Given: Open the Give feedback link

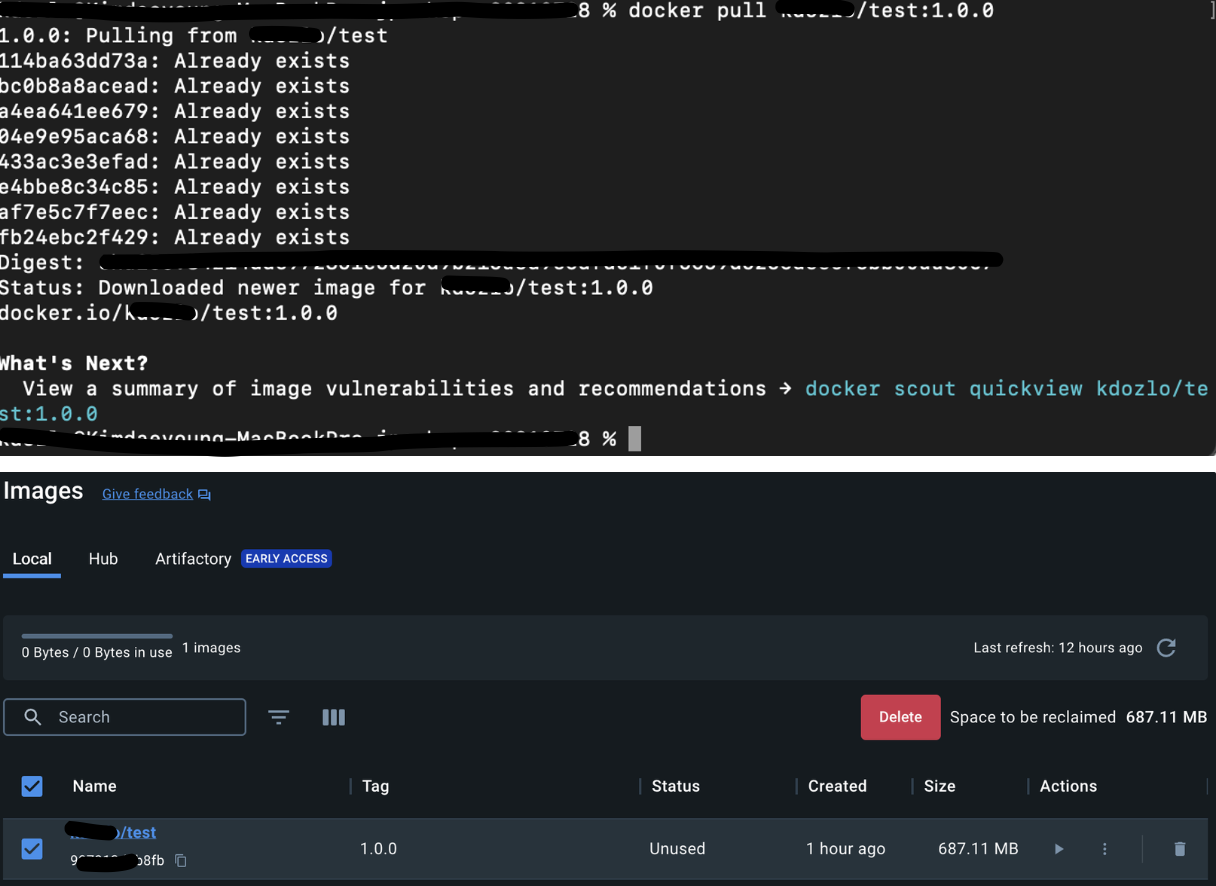Looking at the screenshot, I should tap(147, 494).
